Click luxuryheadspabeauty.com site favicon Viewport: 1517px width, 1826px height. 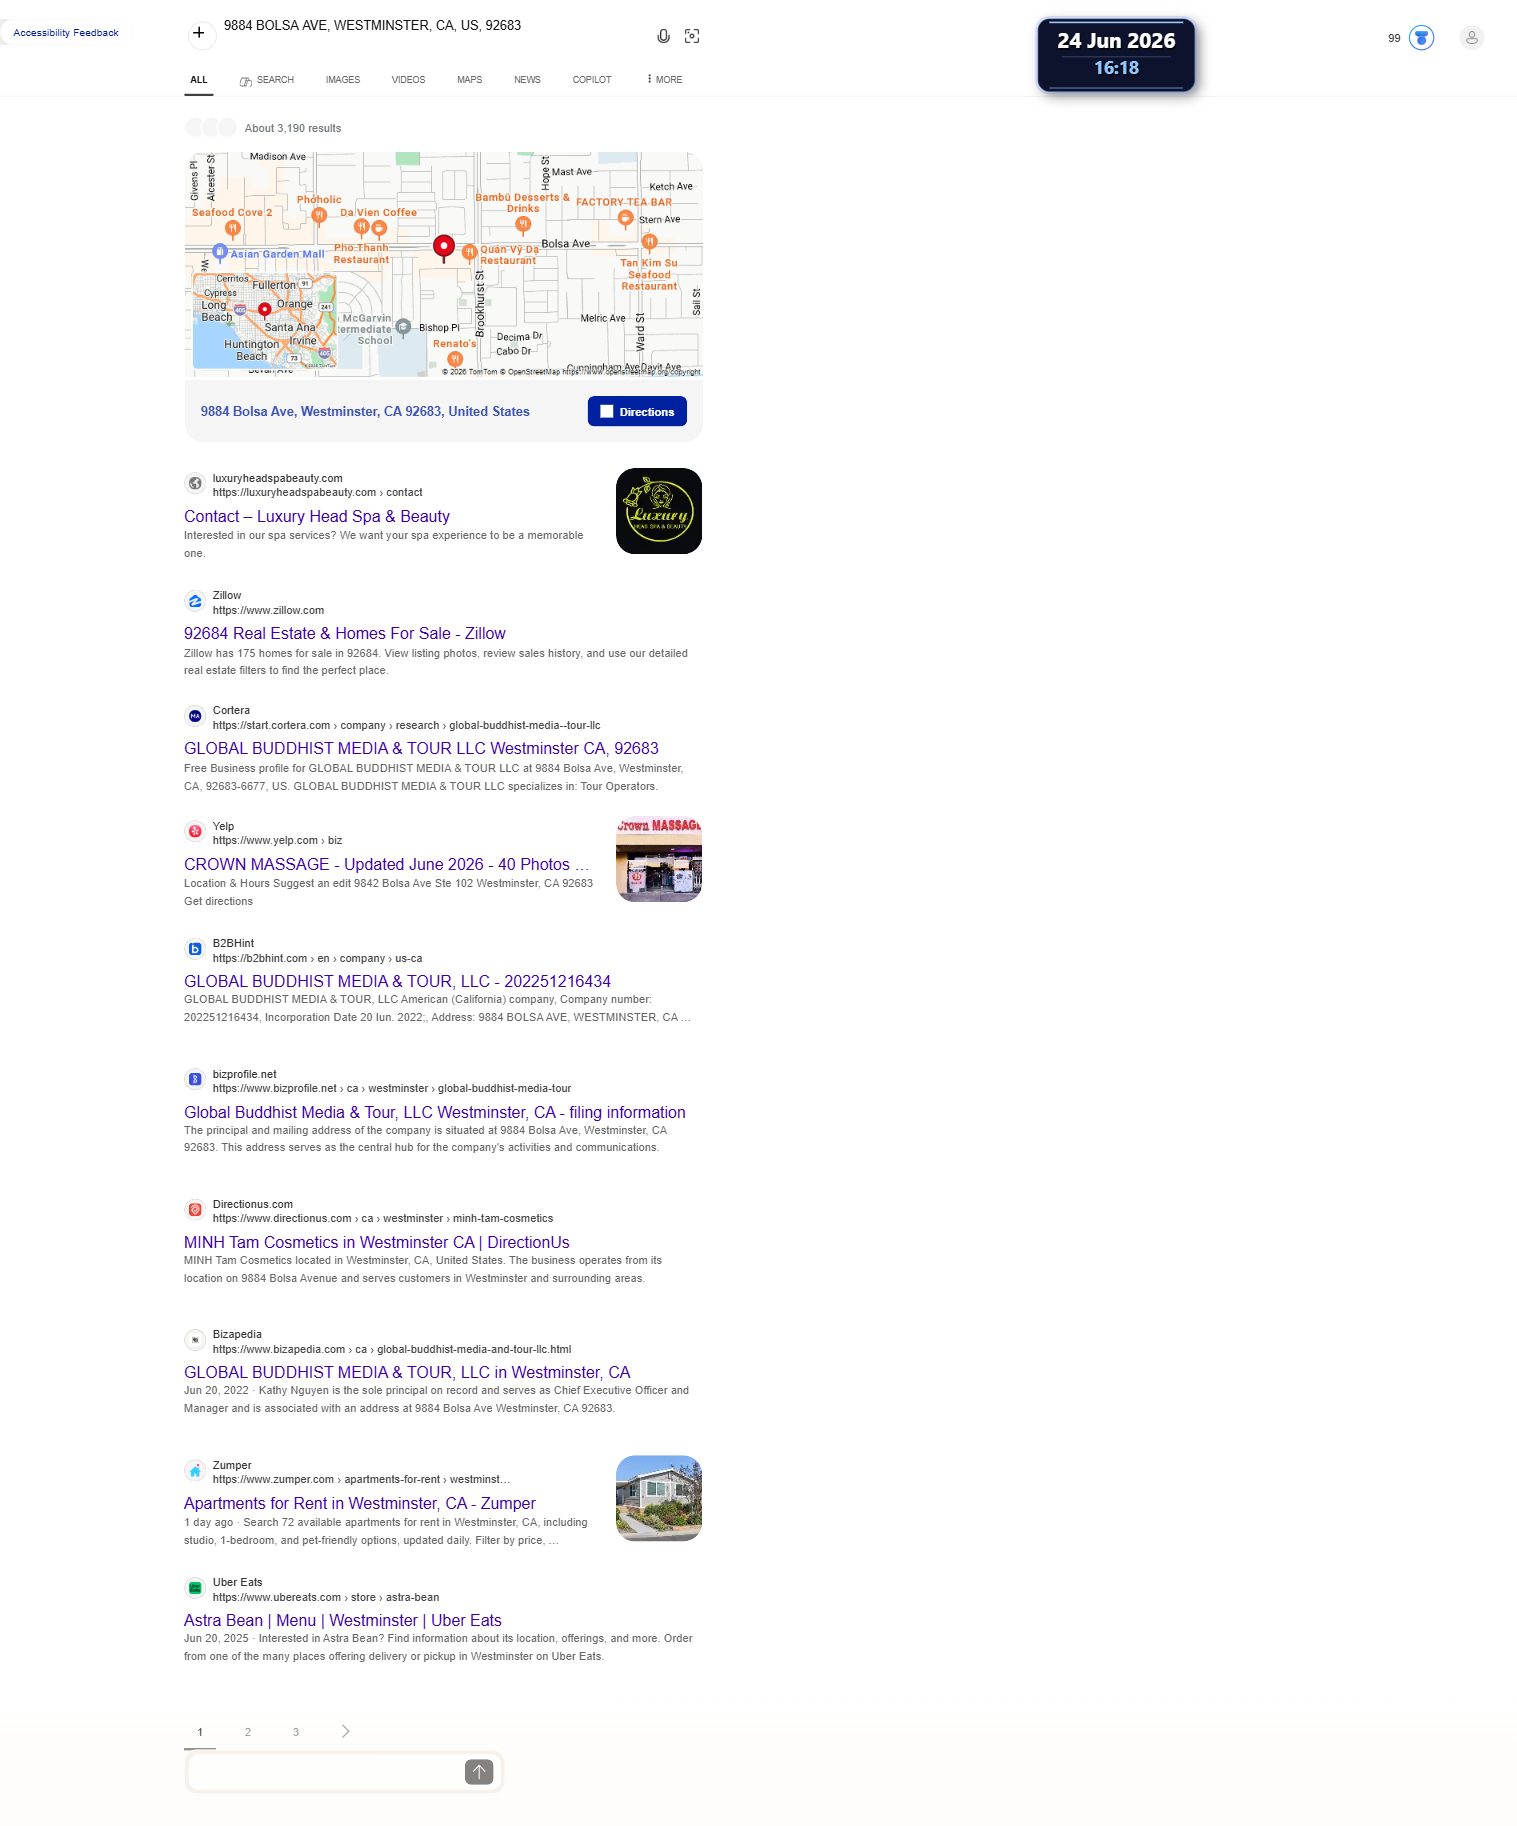click(x=195, y=484)
